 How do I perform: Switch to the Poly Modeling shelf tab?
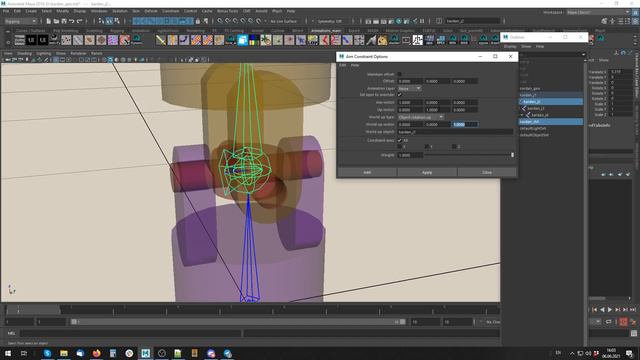point(66,31)
